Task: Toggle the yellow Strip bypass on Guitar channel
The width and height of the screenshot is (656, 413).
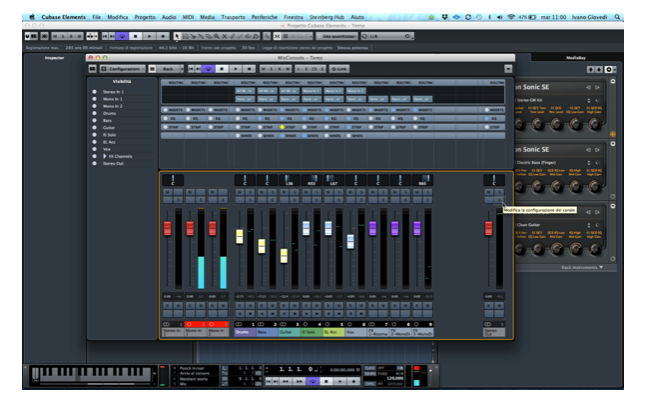Action: coord(282,127)
